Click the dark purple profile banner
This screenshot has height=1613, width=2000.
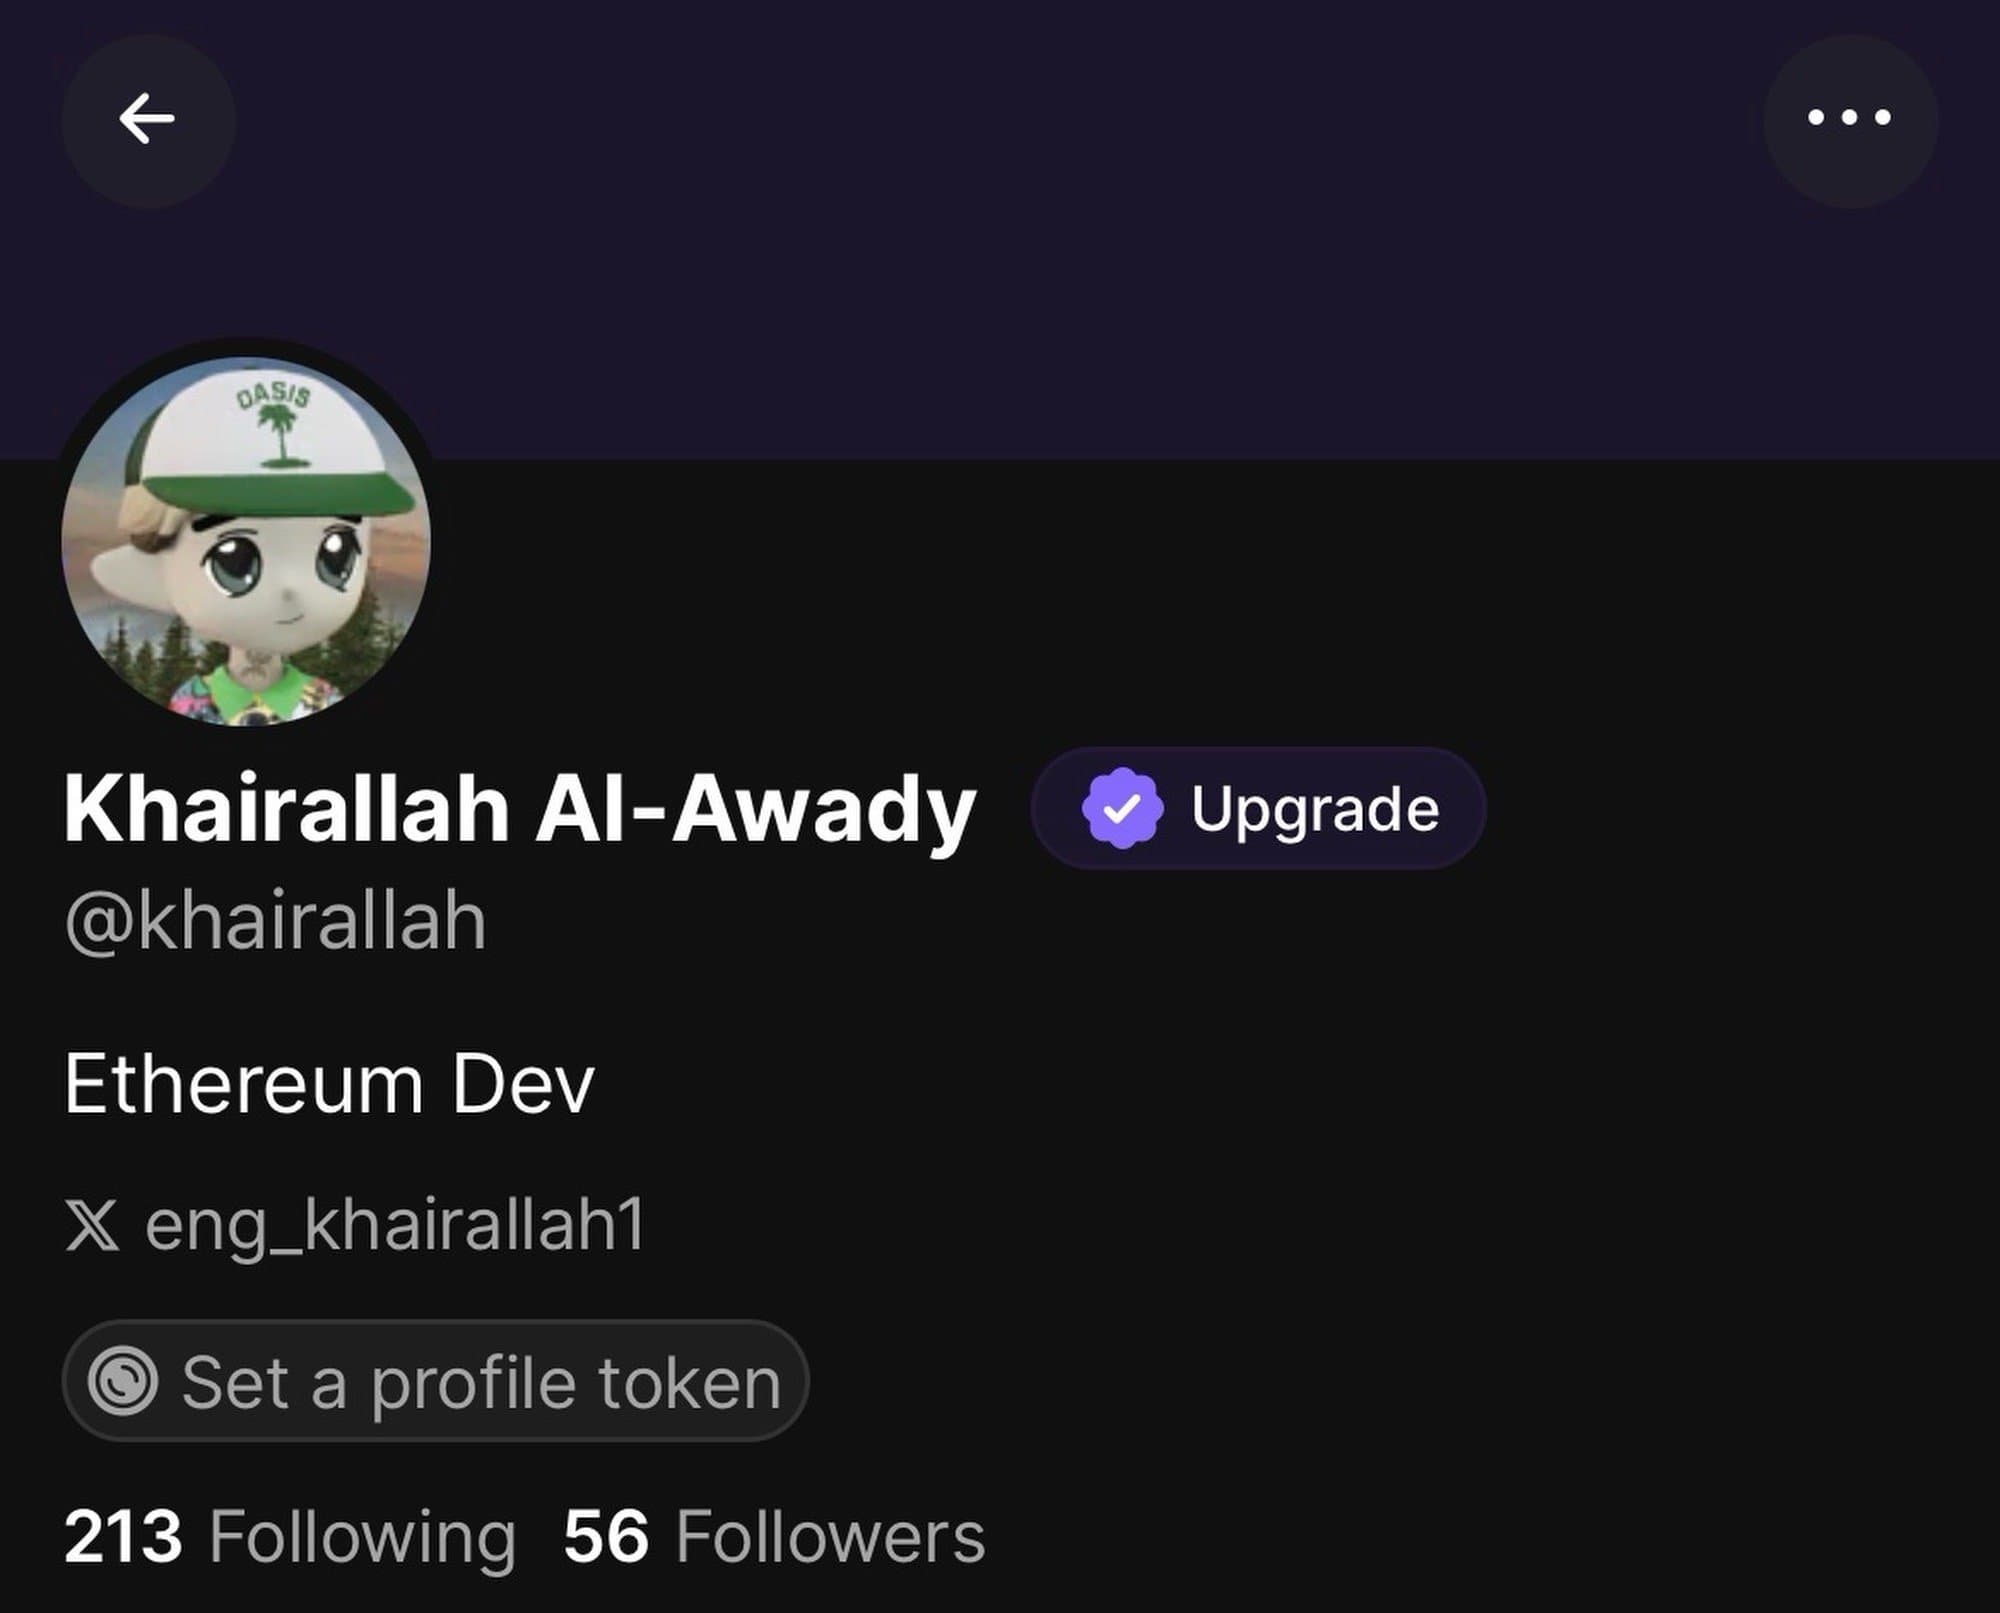tap(1000, 230)
